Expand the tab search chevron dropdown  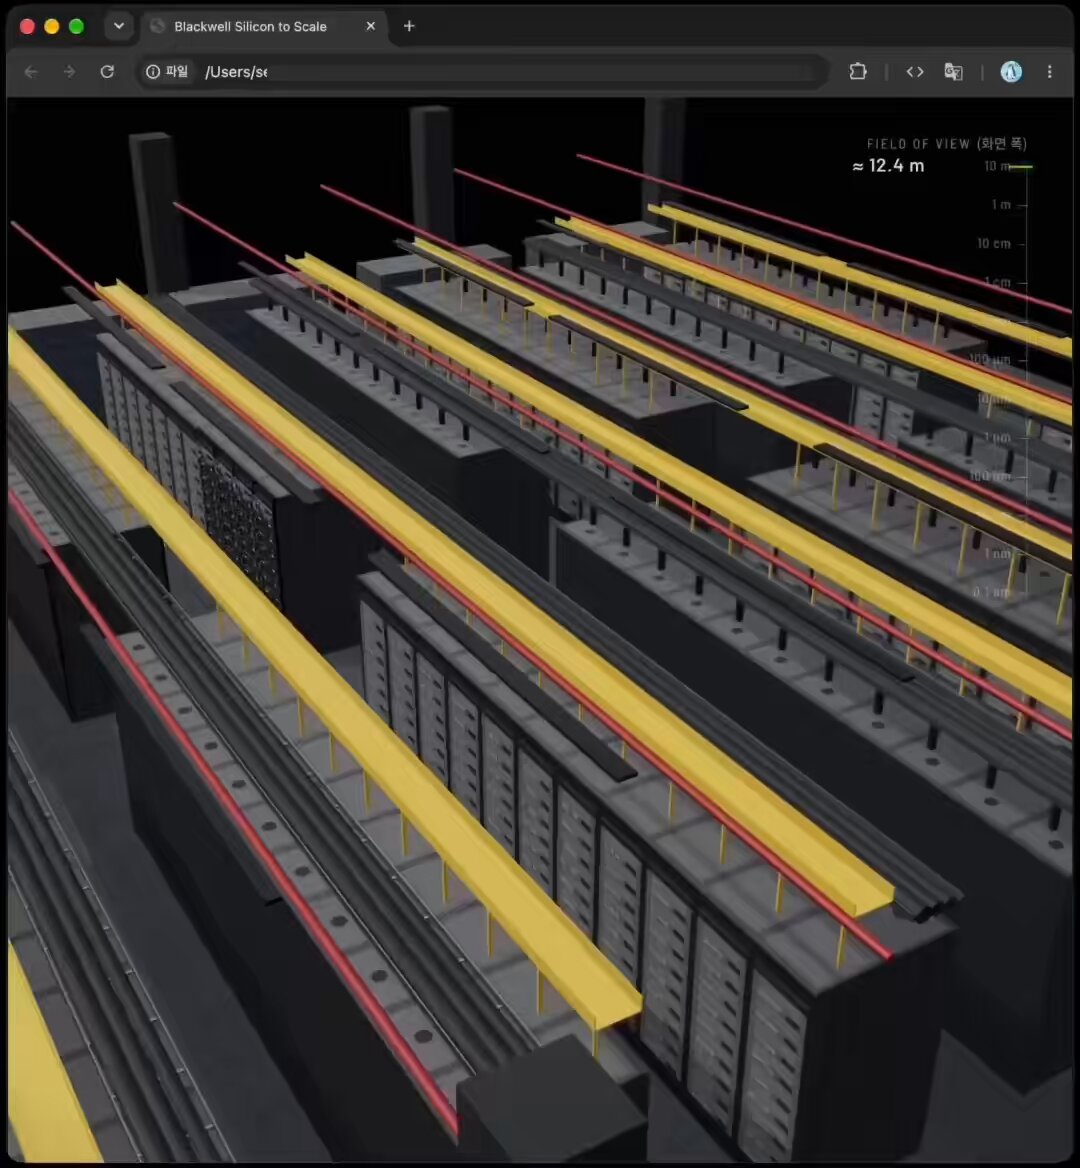(118, 26)
